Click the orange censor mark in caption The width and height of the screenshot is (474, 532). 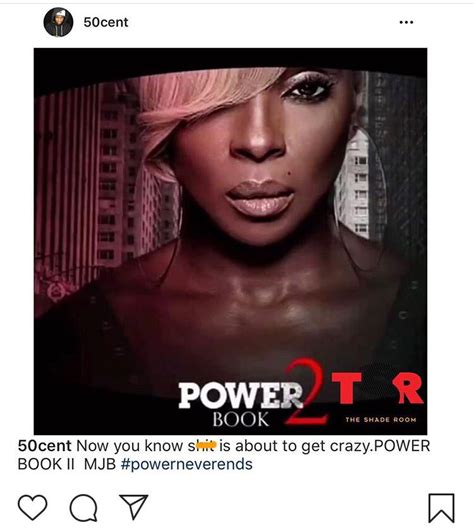(205, 444)
